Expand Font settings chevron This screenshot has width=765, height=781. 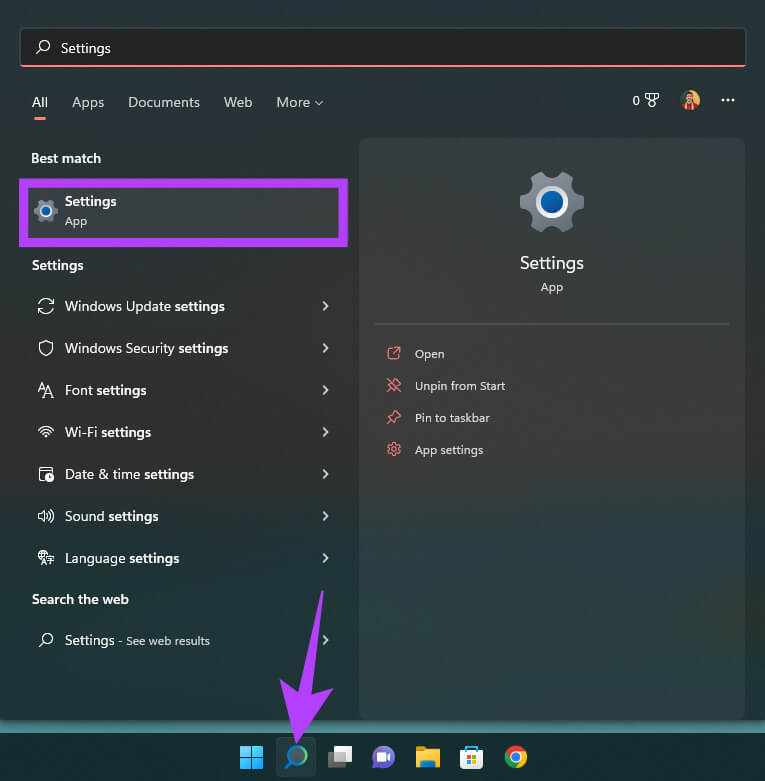pos(325,390)
